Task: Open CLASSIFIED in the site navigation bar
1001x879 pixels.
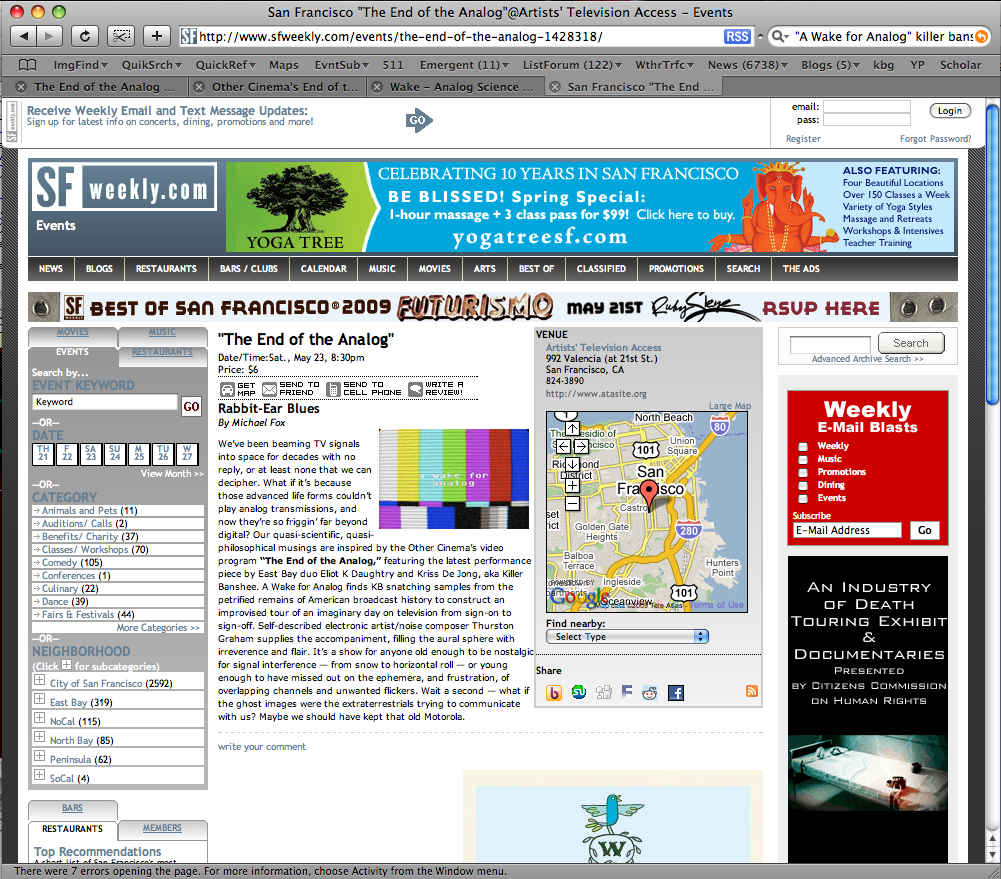Action: pos(601,269)
